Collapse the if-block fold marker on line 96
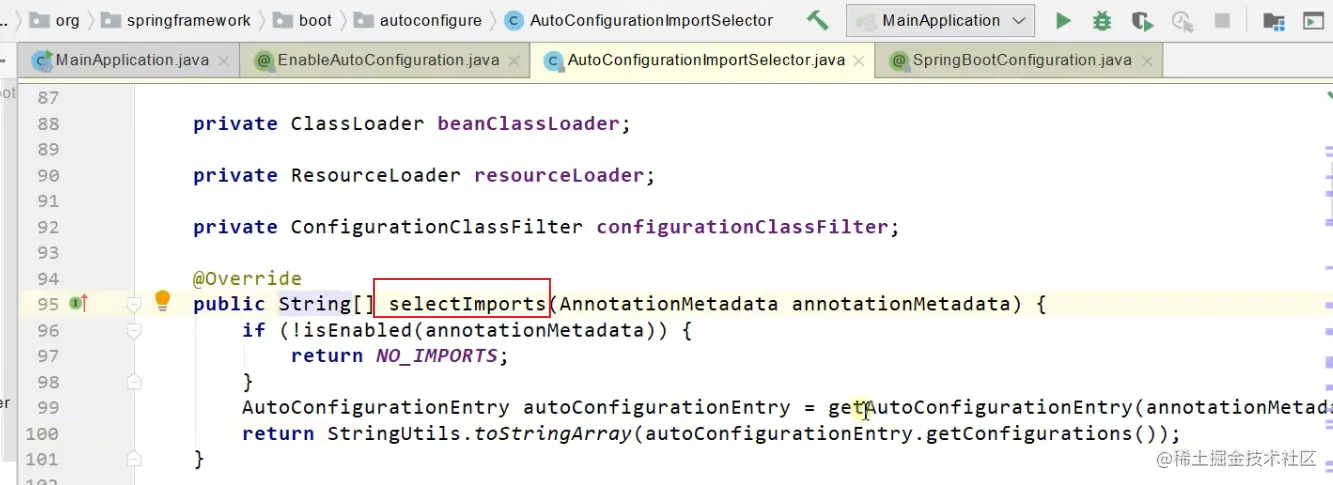Screen dimensions: 1333x485 (x=133, y=329)
